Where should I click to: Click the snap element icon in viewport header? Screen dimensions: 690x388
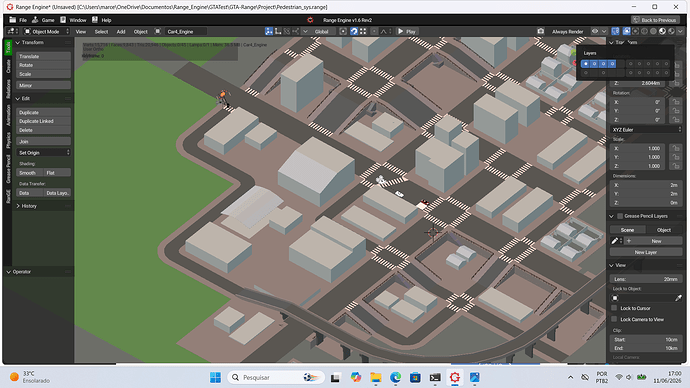(363, 31)
